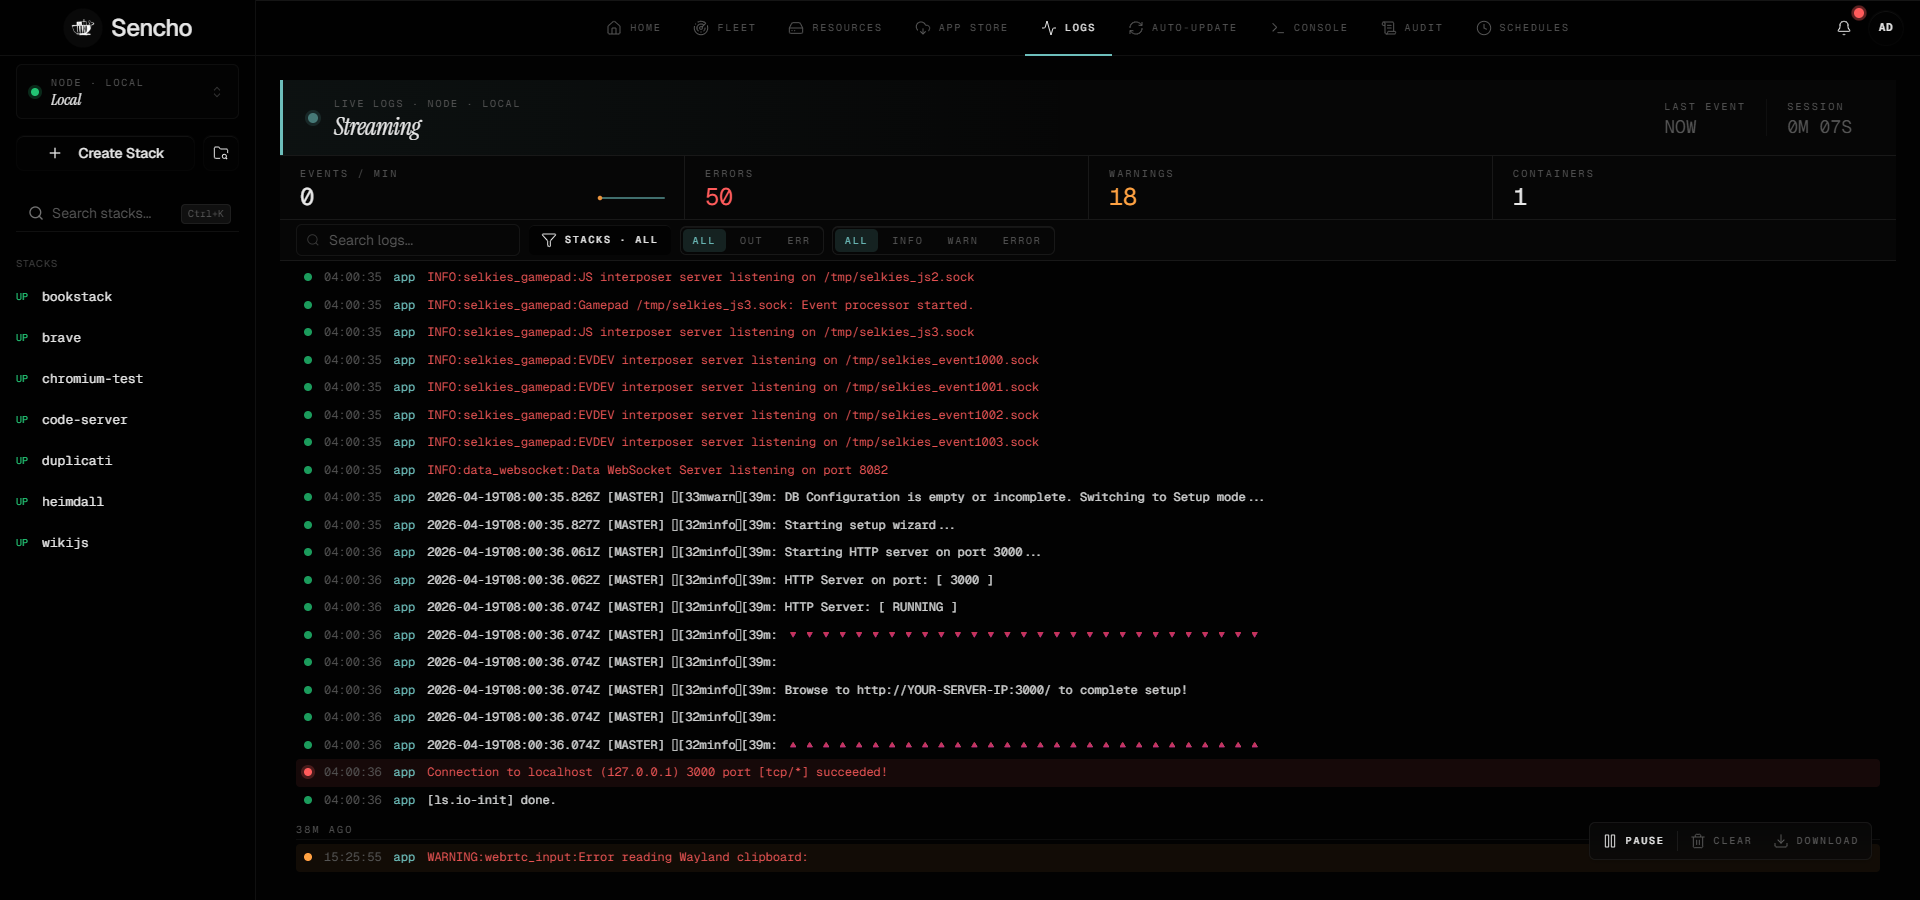The width and height of the screenshot is (1920, 900).
Task: Click the magnifier icon in Search stacks
Action: 36,213
